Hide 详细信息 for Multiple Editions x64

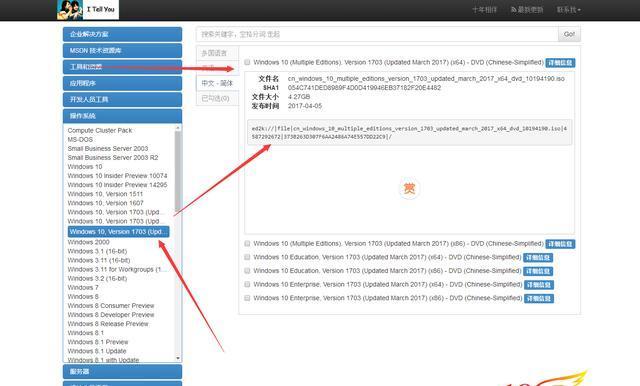[x=560, y=63]
